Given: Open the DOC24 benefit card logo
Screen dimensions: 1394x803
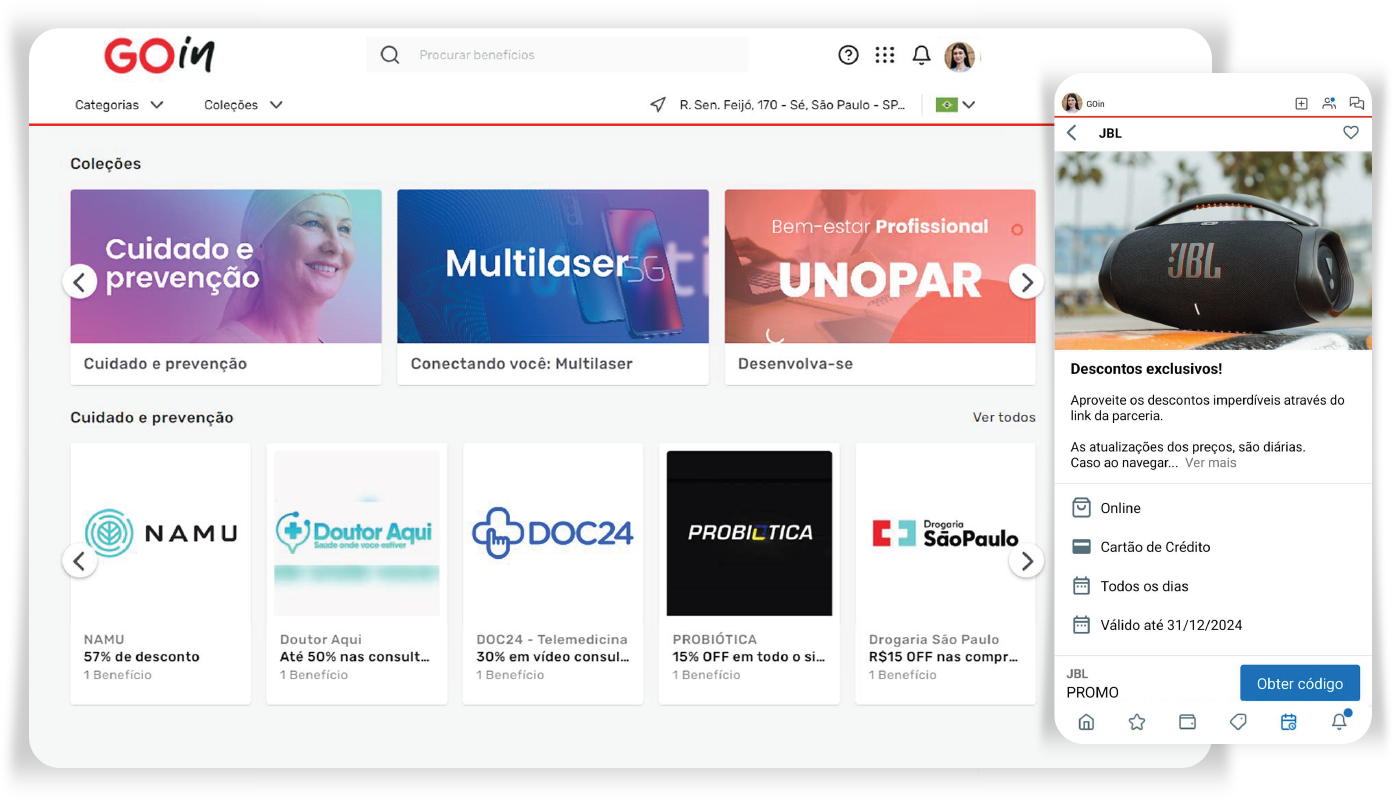Looking at the screenshot, I should coord(553,533).
